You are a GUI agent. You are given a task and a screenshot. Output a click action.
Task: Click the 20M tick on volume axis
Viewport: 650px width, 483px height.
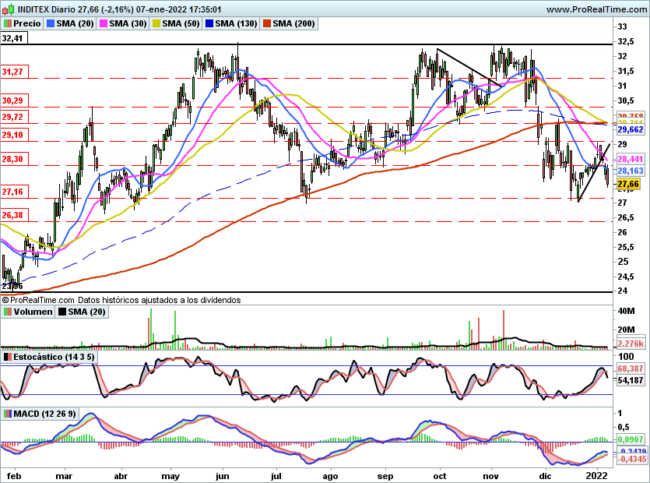click(626, 330)
